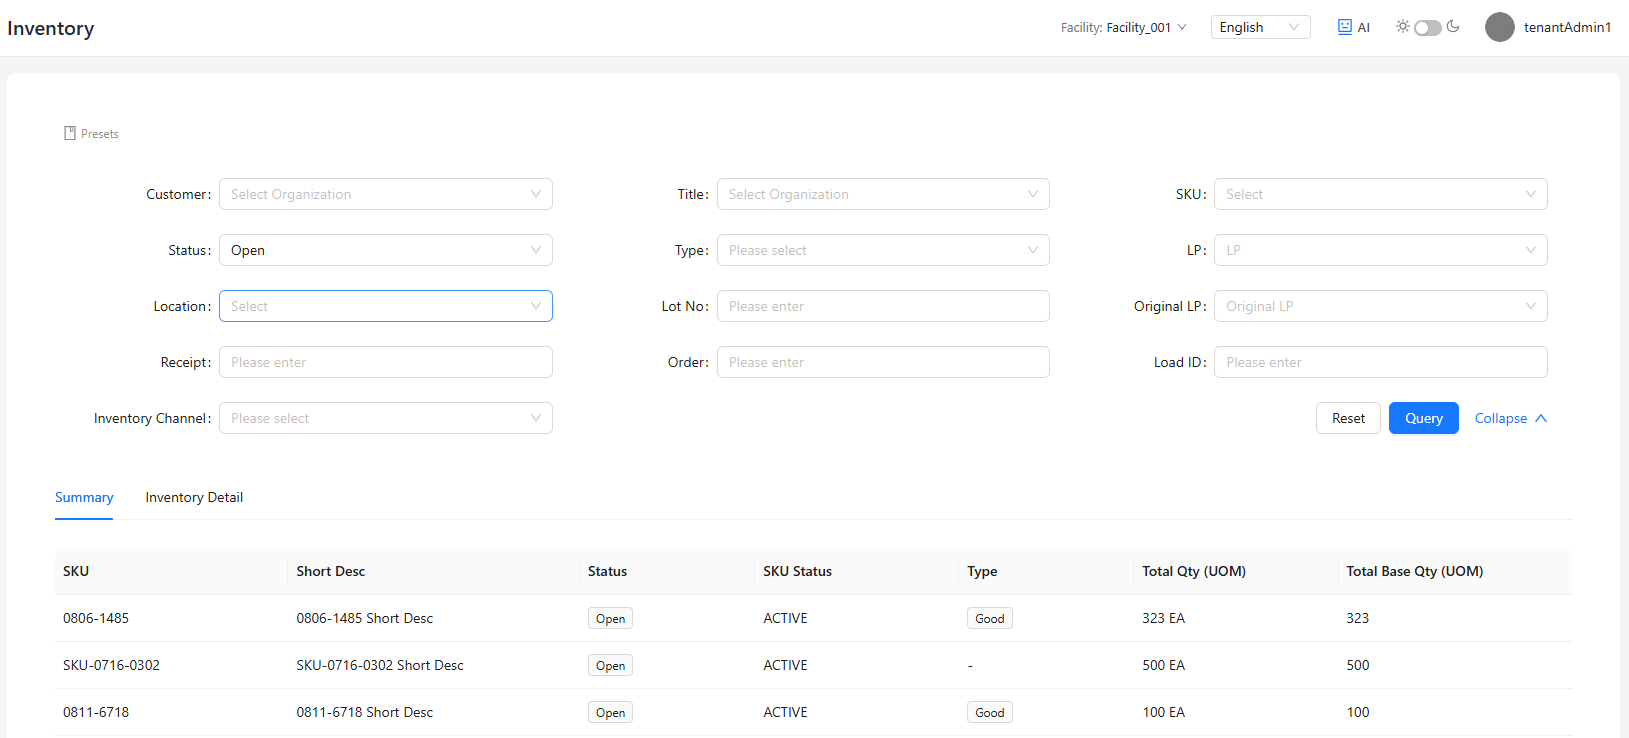
Task: Click the tenantAdmin1 username
Action: (x=1567, y=27)
